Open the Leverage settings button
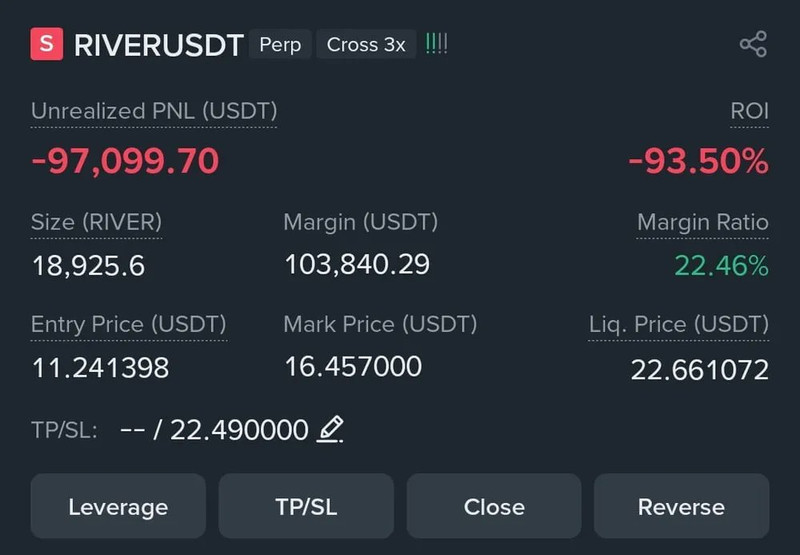This screenshot has height=555, width=800. click(x=118, y=506)
